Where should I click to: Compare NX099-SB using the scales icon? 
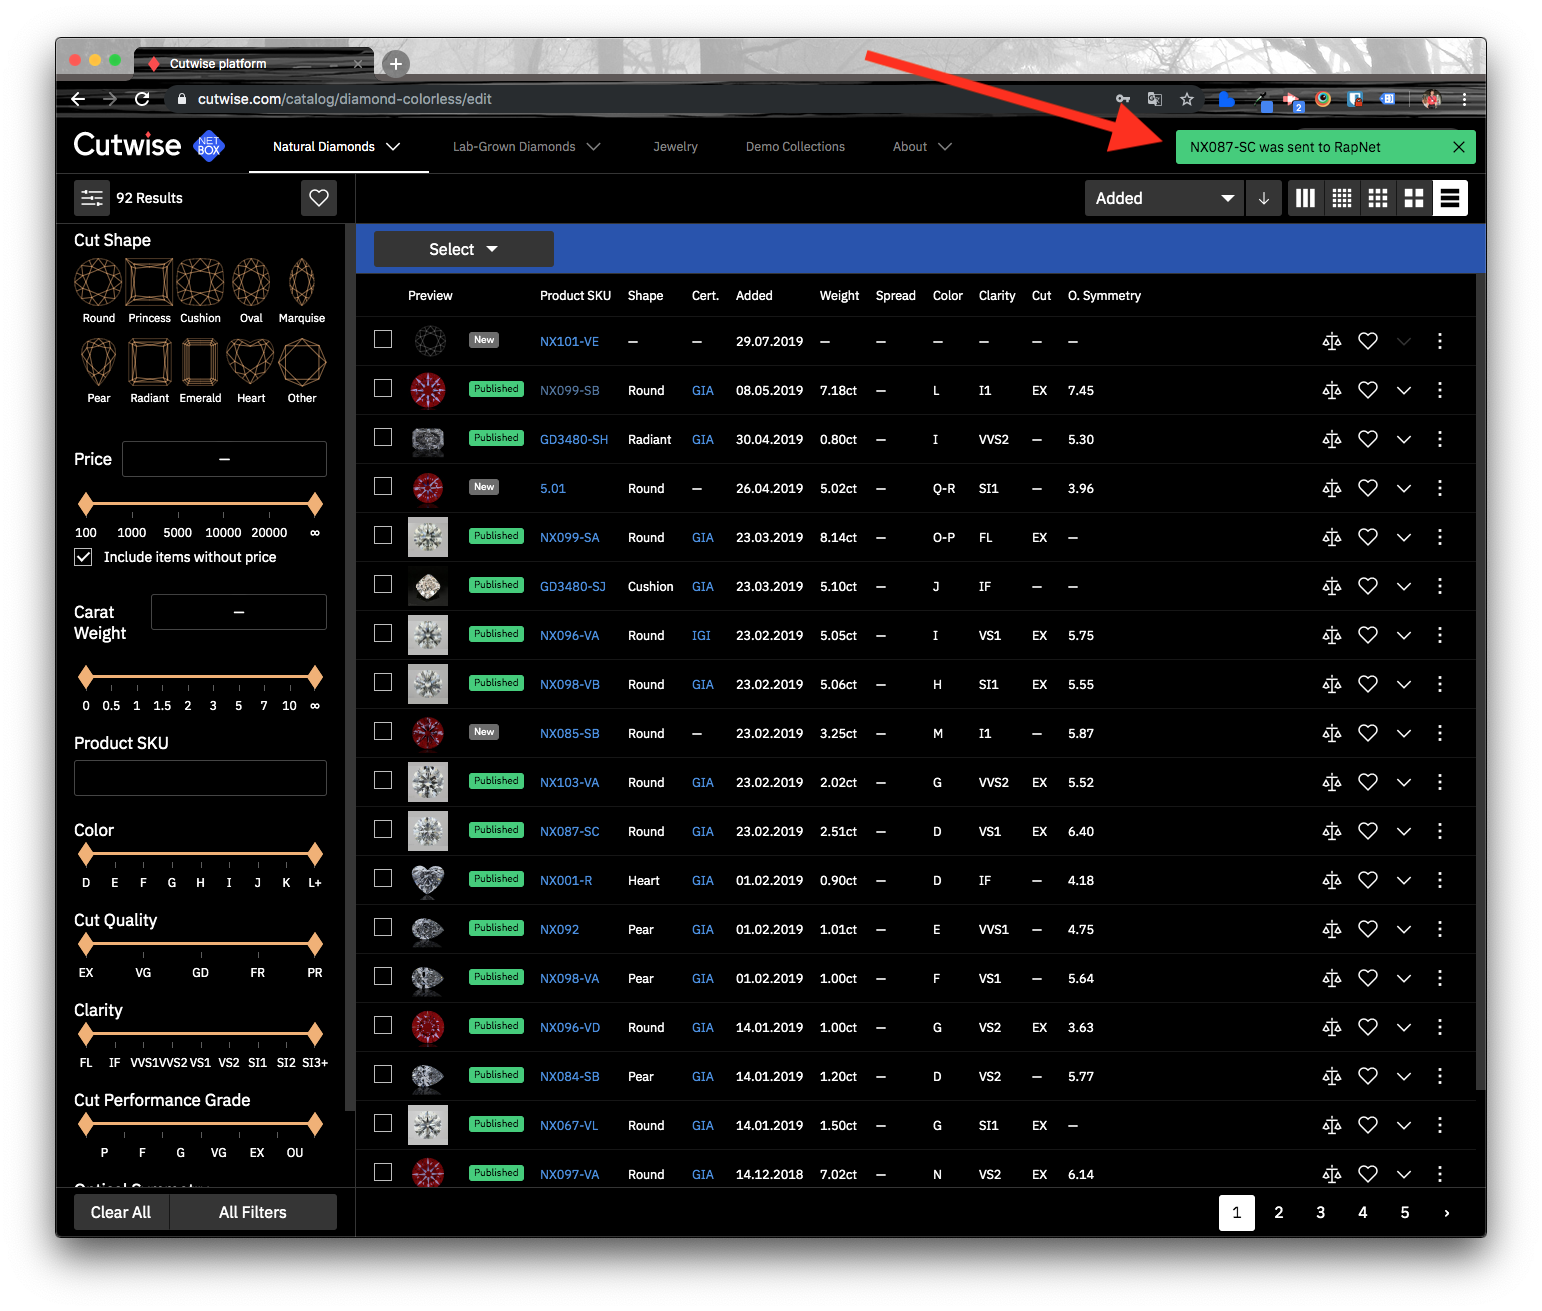coord(1332,390)
